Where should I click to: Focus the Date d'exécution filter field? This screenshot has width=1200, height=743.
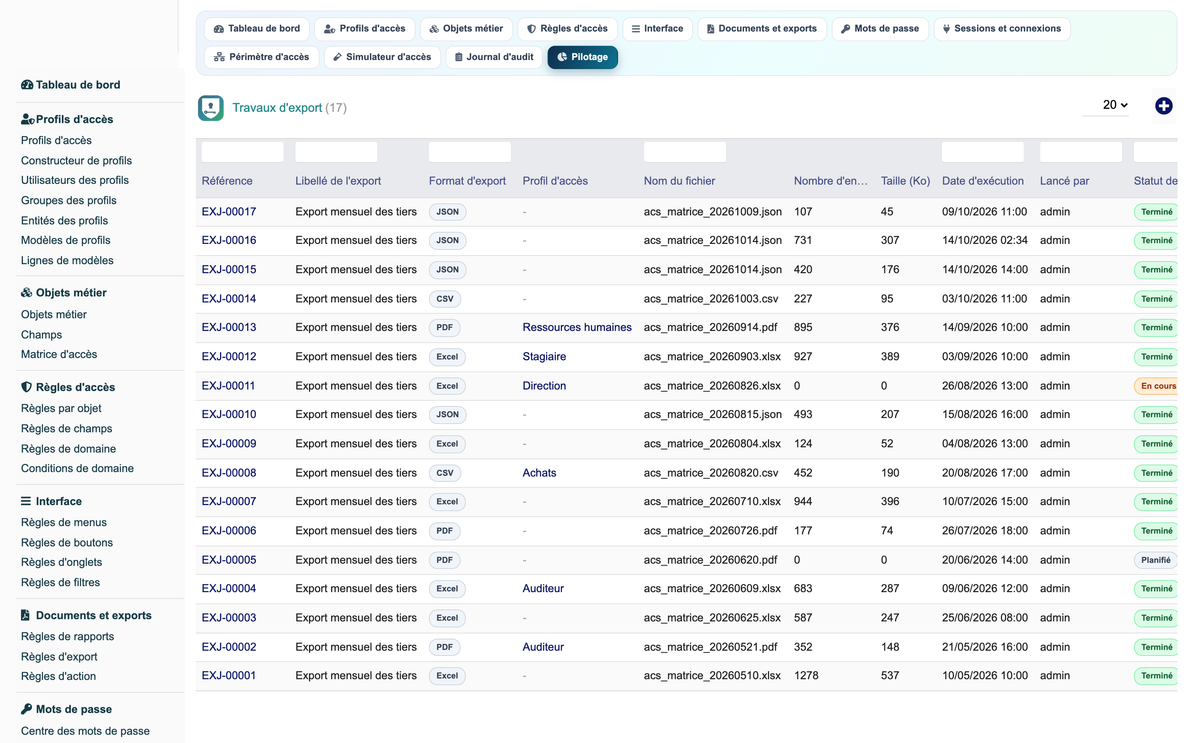(x=983, y=152)
